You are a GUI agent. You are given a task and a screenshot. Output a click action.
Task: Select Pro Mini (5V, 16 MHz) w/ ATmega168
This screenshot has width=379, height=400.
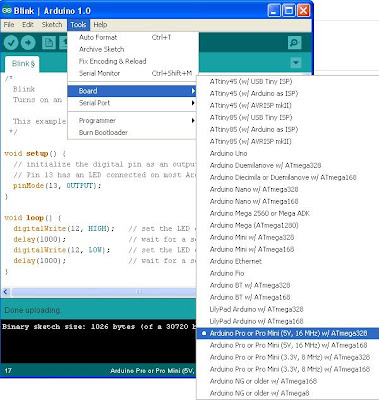click(x=288, y=346)
